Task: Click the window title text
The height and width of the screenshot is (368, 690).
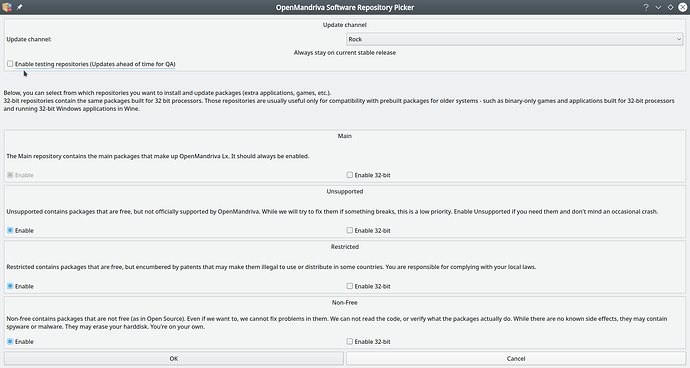Action: [345, 7]
